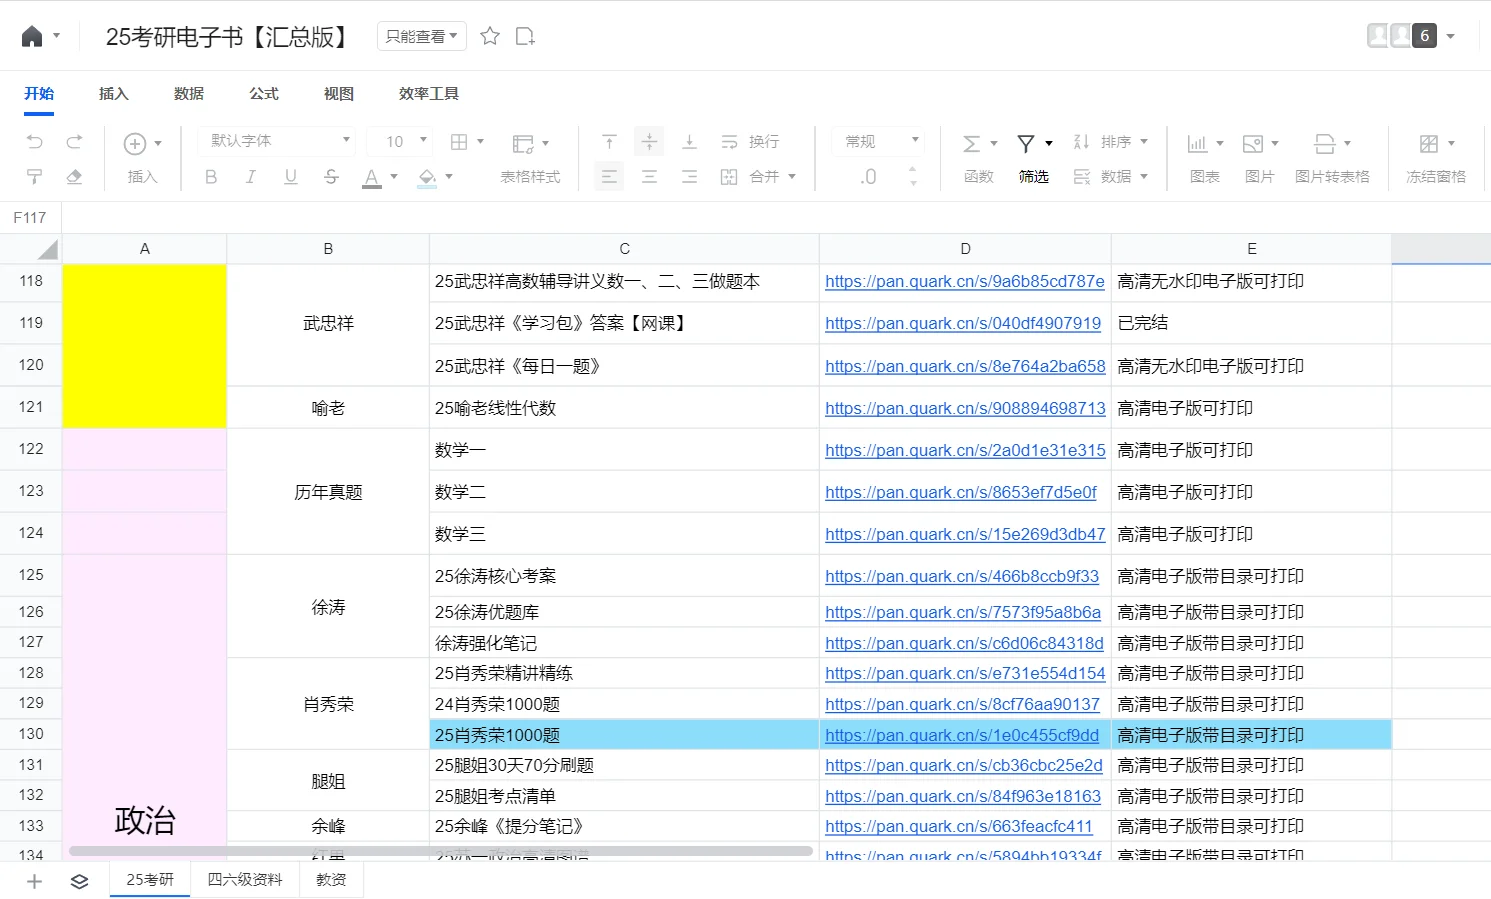Viewport: 1491px width, 899px height.
Task: Open the fill color dropdown arrow
Action: (449, 177)
